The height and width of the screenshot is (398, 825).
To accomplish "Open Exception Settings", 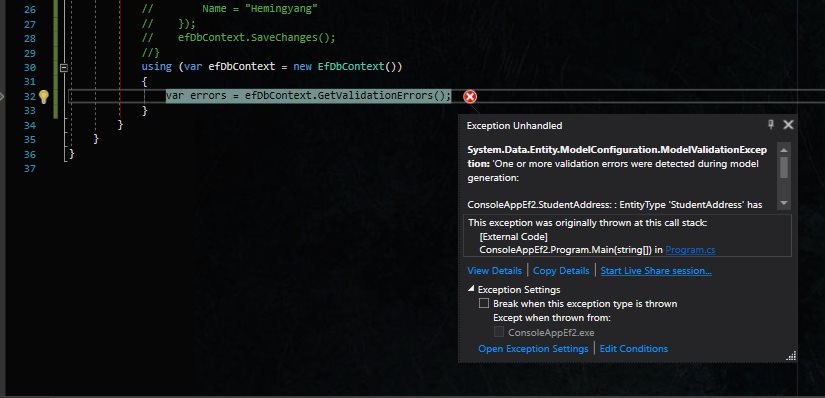I will coord(533,349).
